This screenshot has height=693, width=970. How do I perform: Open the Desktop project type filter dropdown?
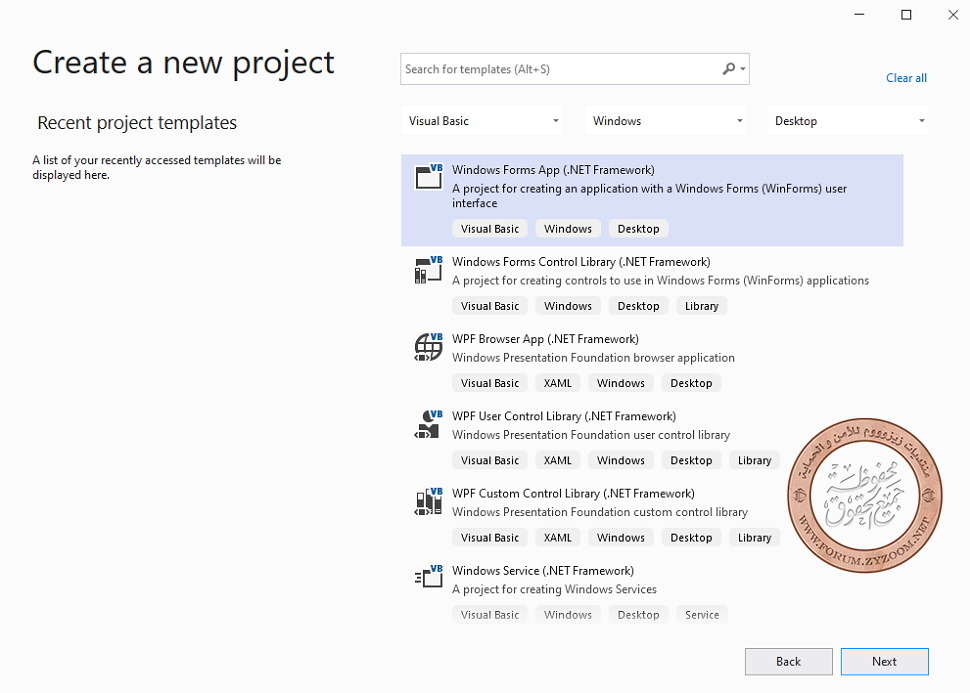848,121
